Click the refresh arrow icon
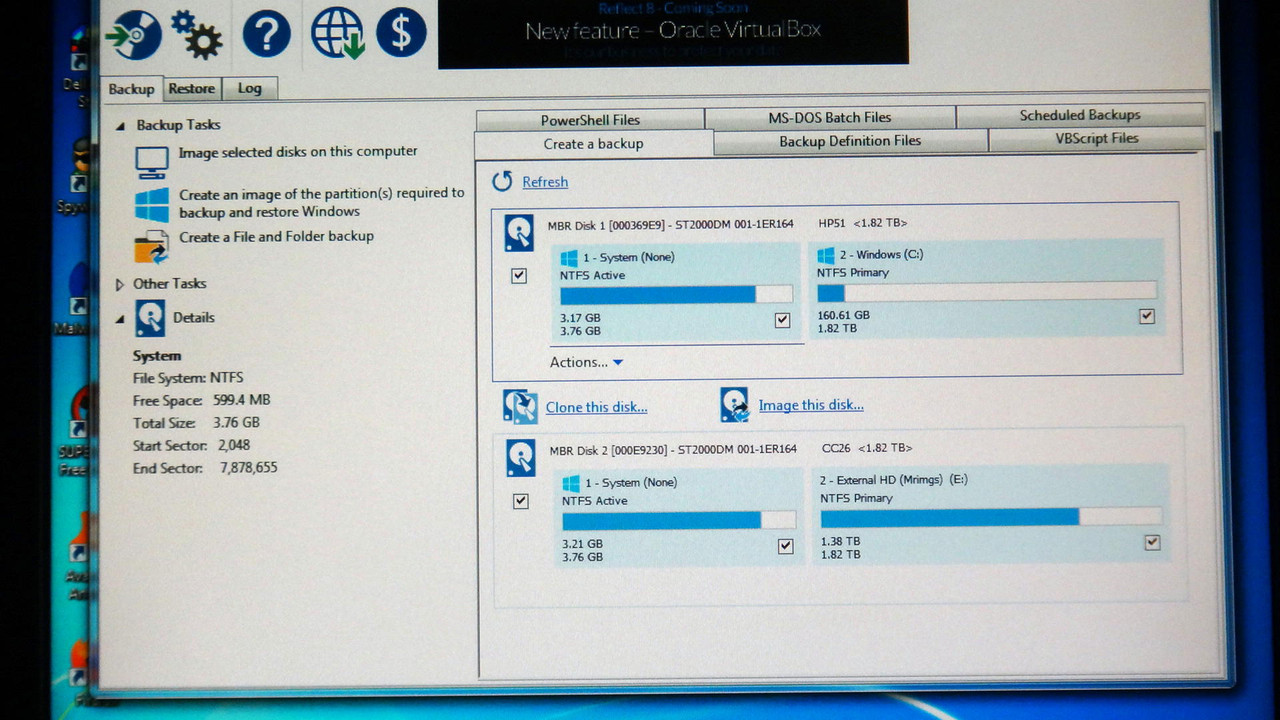1280x720 pixels. tap(502, 181)
